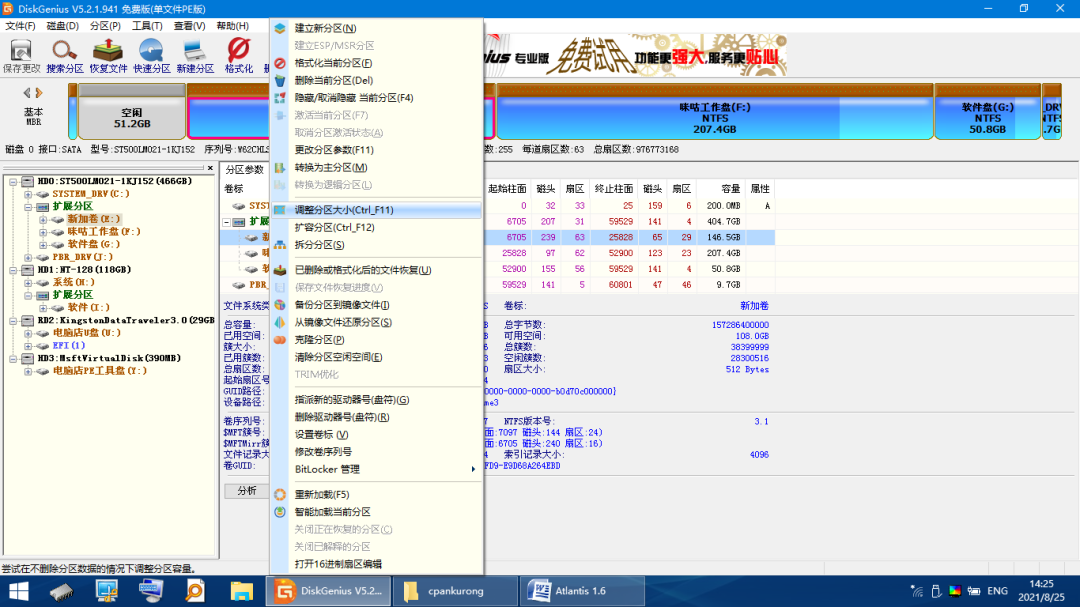
Task: Go to previous disk with left arrow
Action: pos(27,92)
